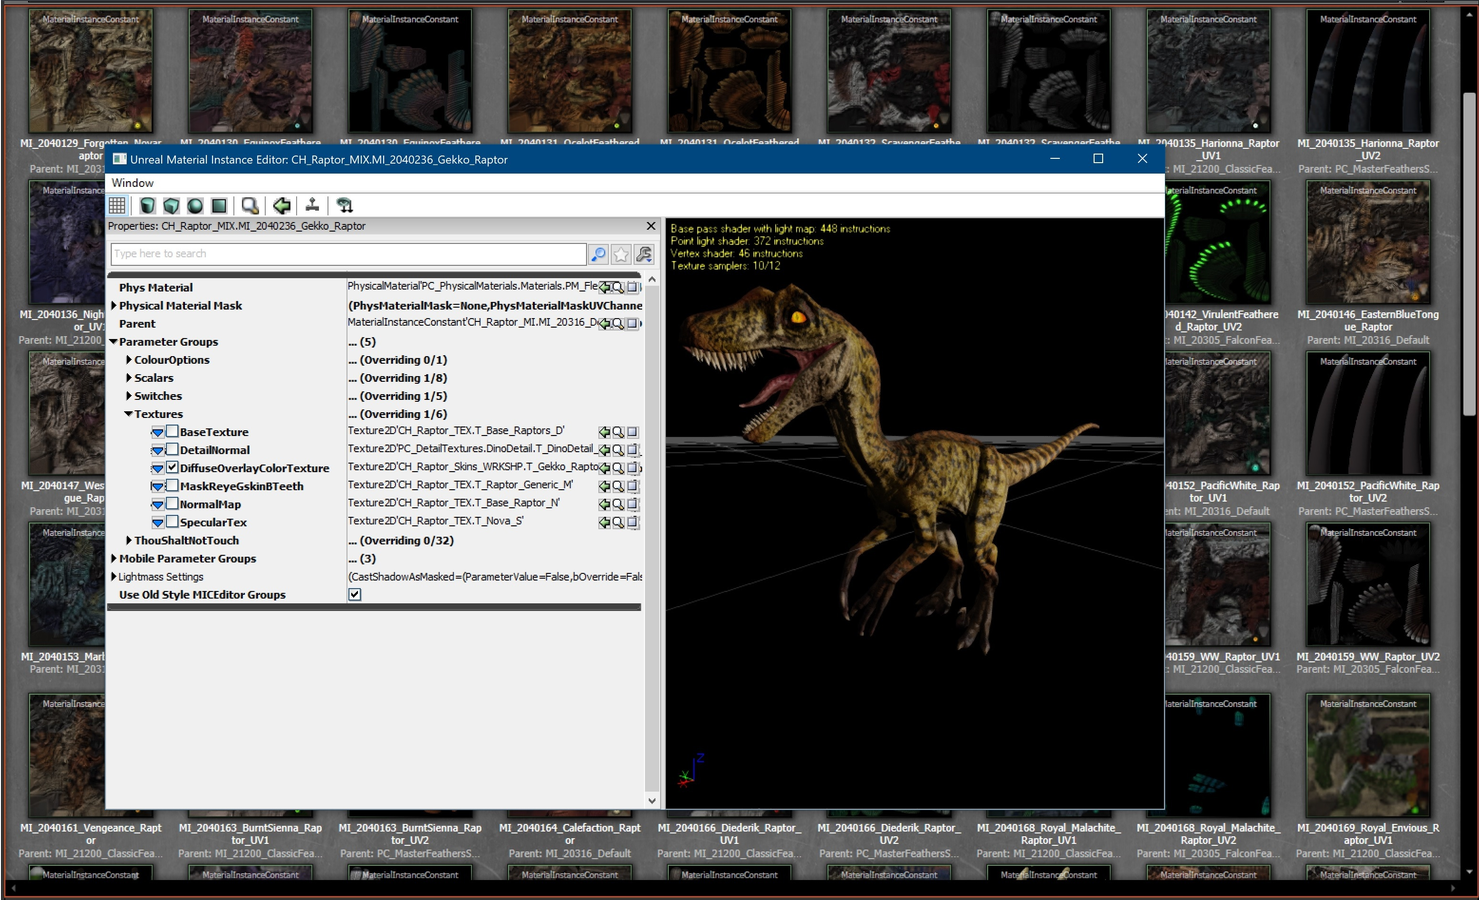1479x900 pixels.
Task: Expand Switches group
Action: (x=129, y=396)
